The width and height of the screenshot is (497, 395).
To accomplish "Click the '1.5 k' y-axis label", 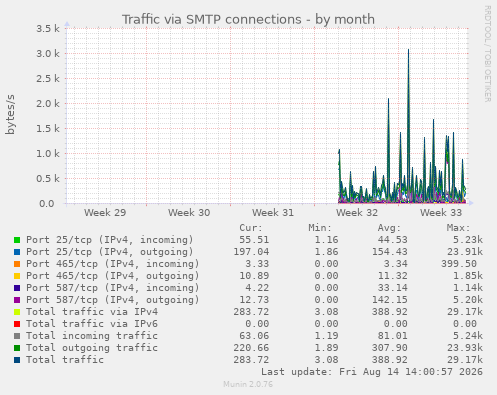I will pos(48,129).
